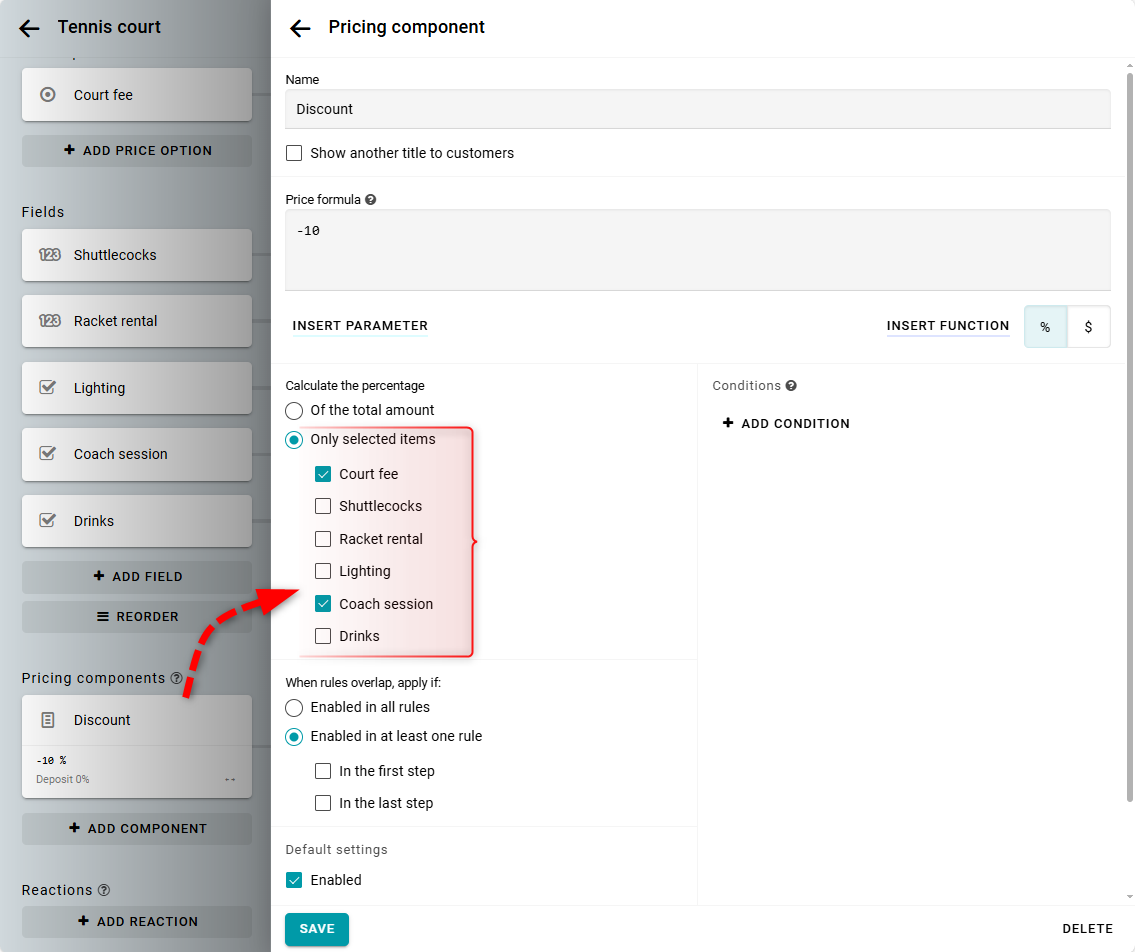Select the Shuttlecocks number field icon
This screenshot has height=952, width=1135.
49,255
